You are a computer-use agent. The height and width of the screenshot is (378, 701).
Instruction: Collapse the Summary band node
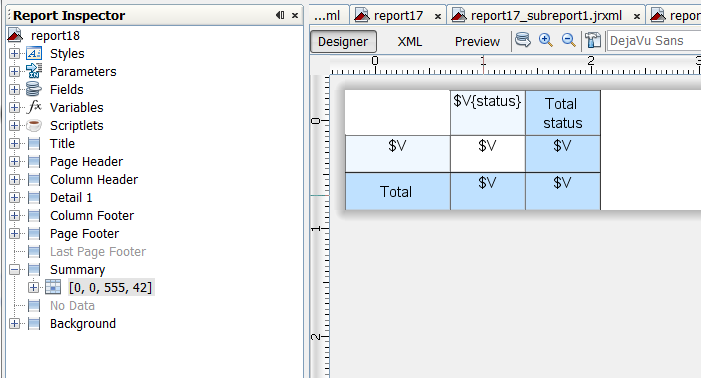point(14,269)
